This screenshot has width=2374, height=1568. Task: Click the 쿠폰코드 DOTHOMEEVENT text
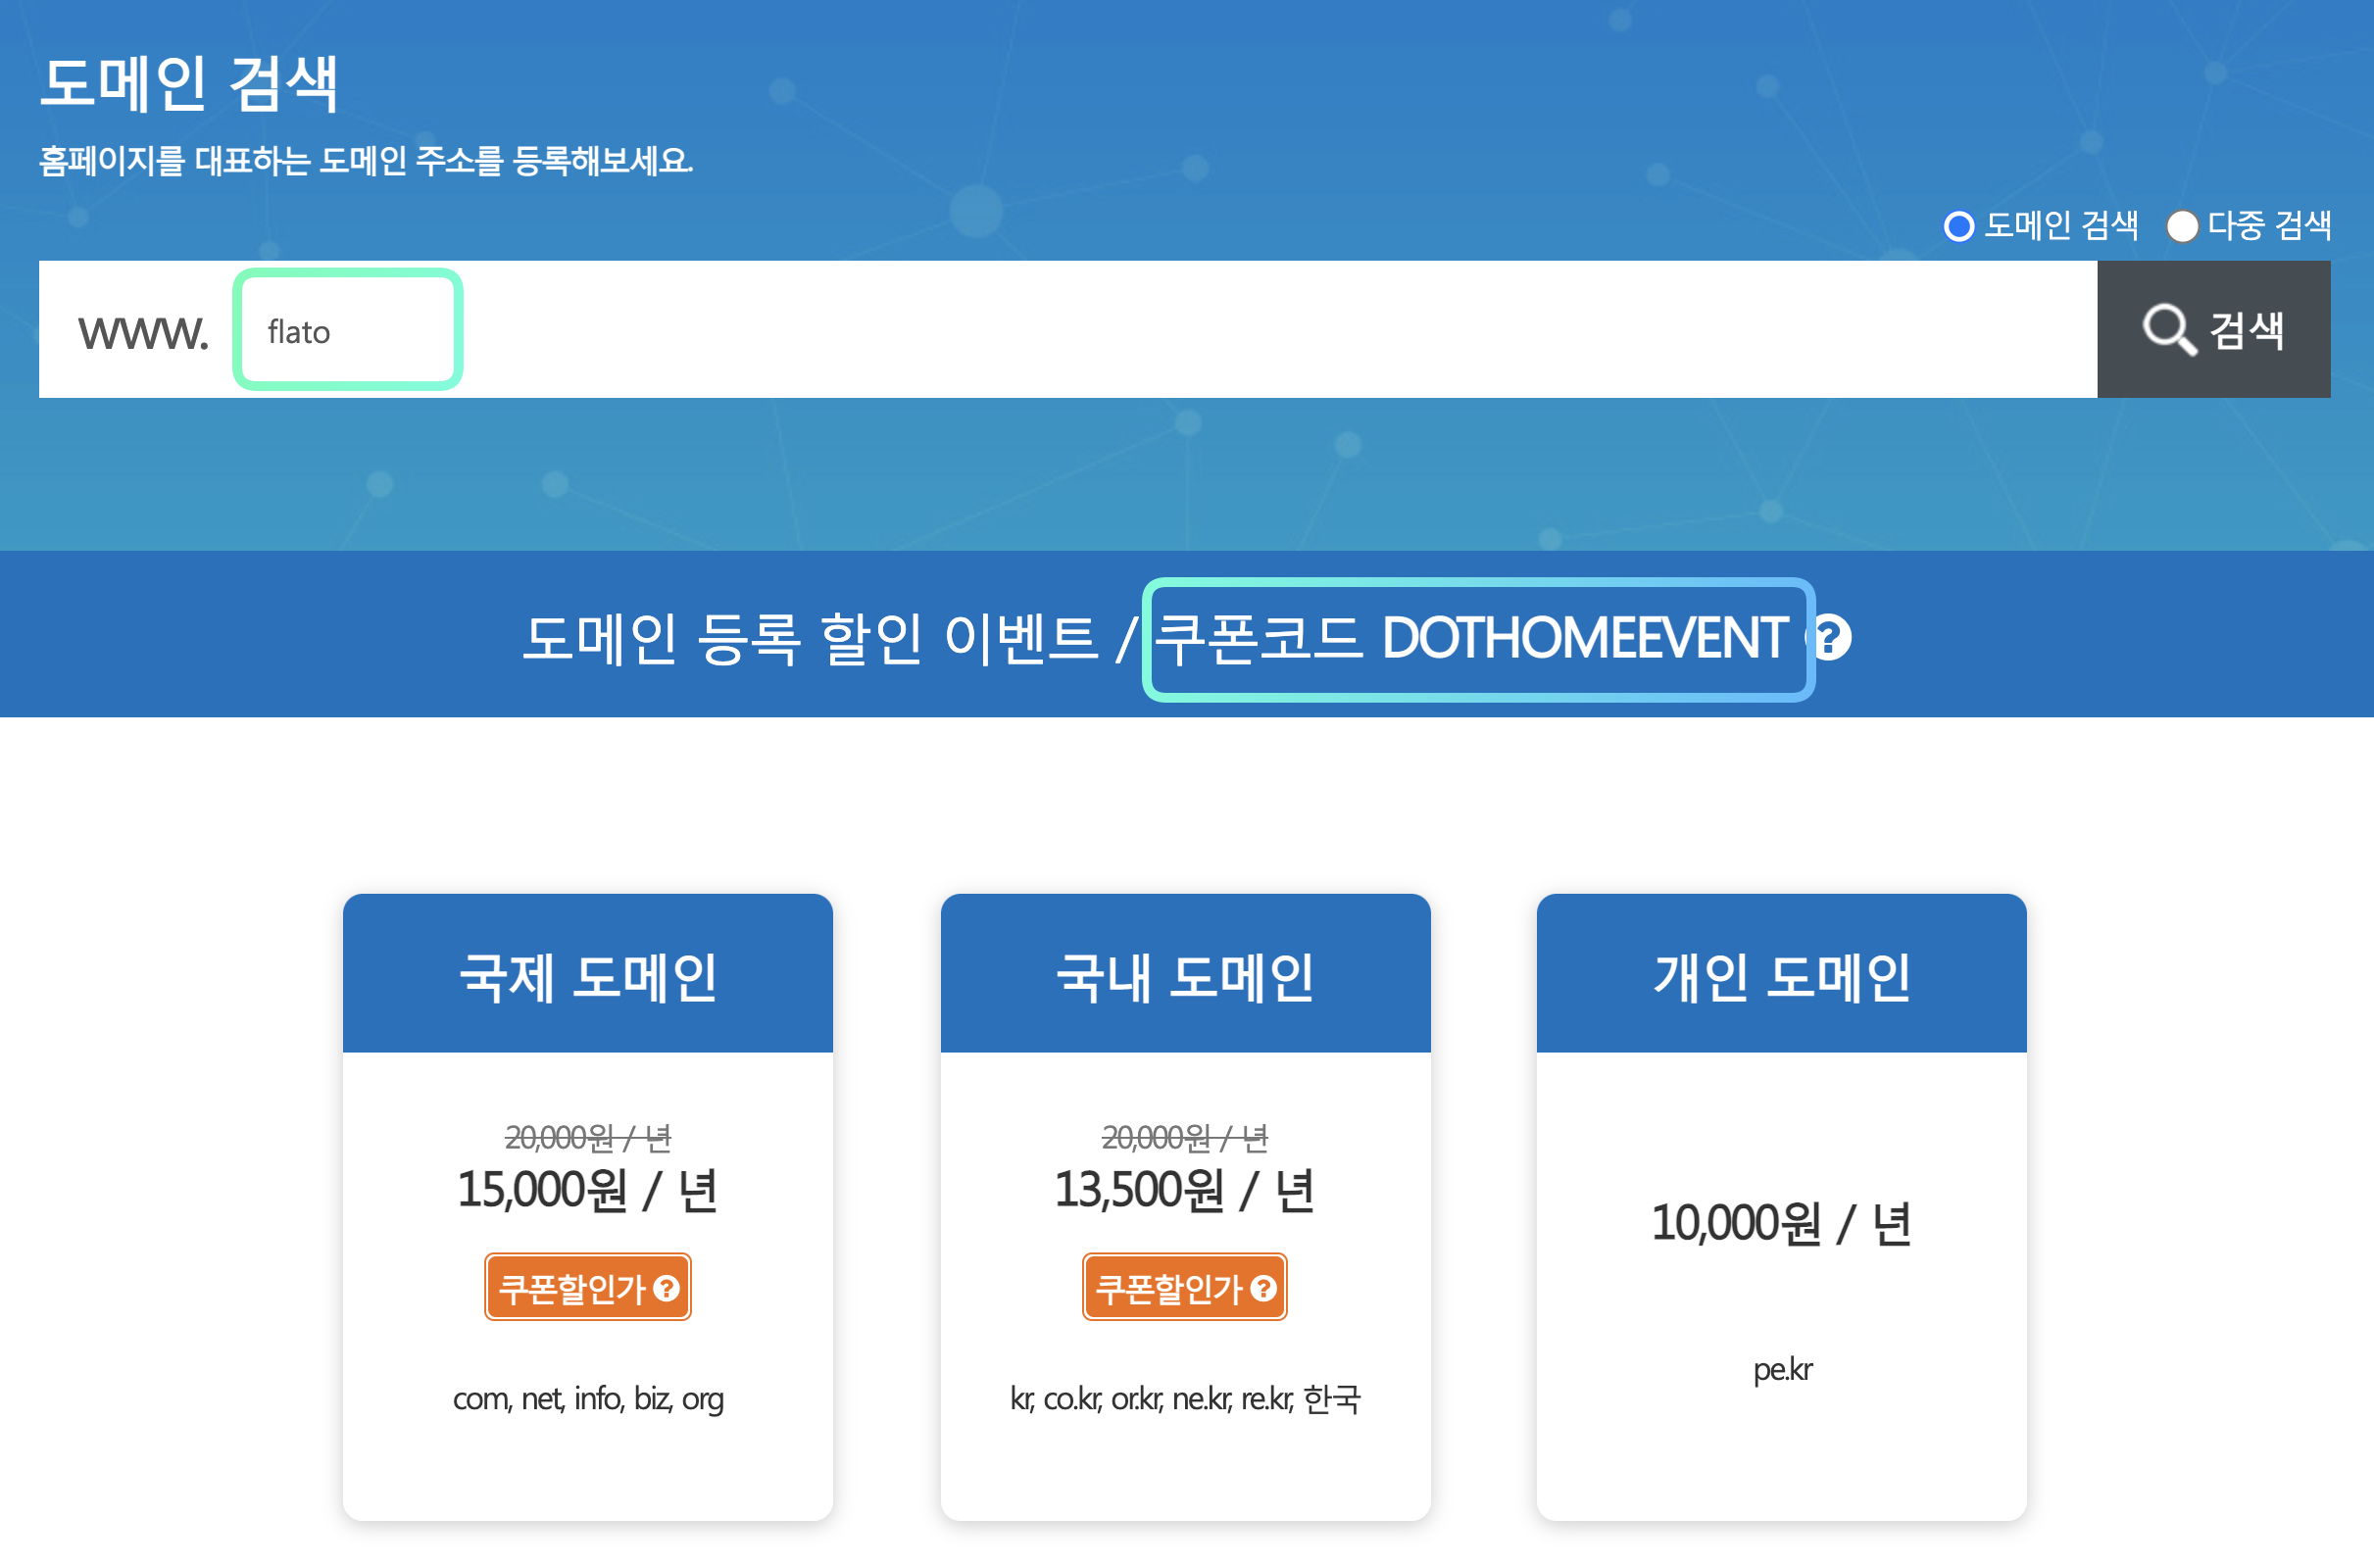coord(1471,639)
